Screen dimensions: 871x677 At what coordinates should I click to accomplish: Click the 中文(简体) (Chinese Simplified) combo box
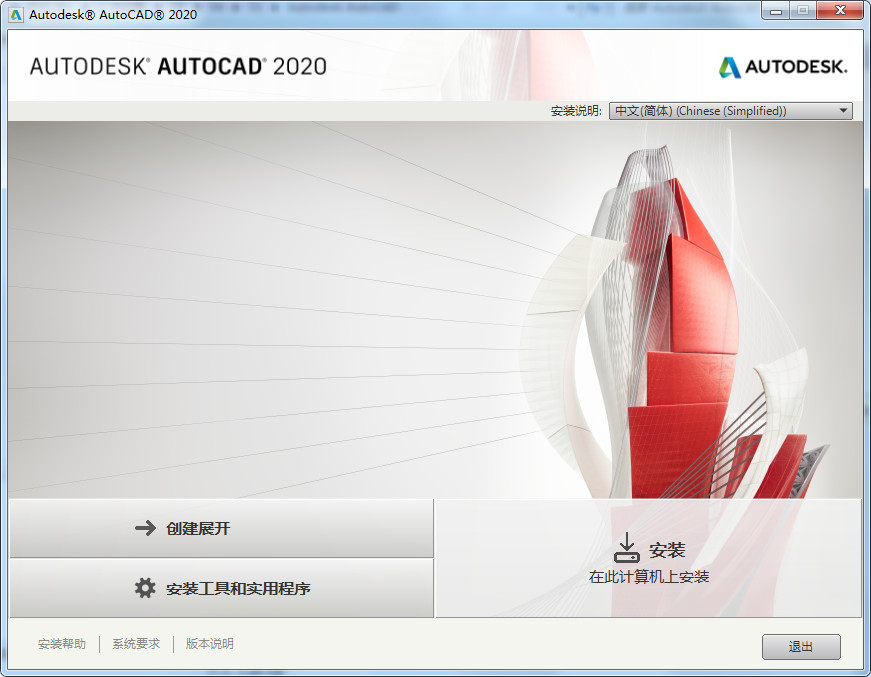730,110
